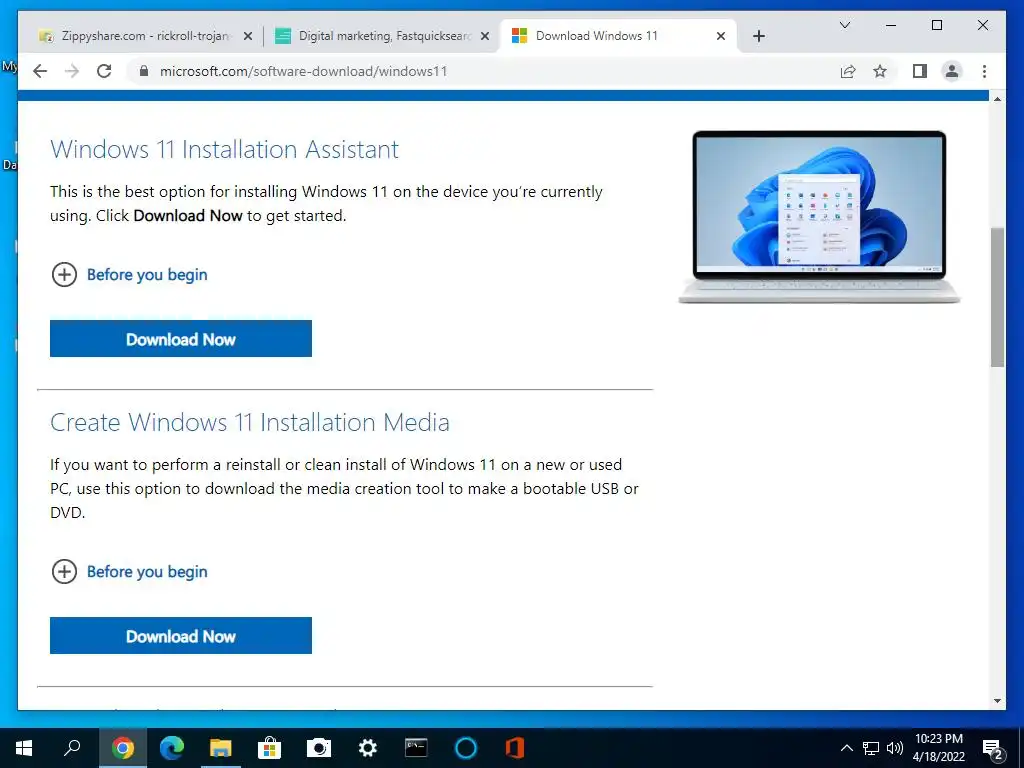Close the Zippyshare tab
The height and width of the screenshot is (768, 1024).
(248, 37)
